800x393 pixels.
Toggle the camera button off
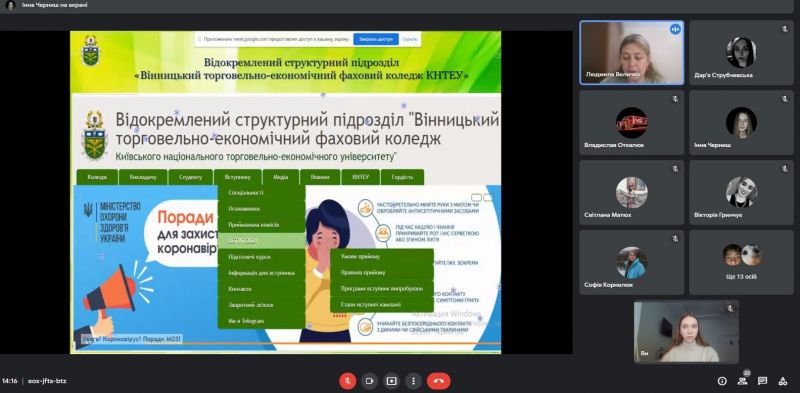pos(369,381)
